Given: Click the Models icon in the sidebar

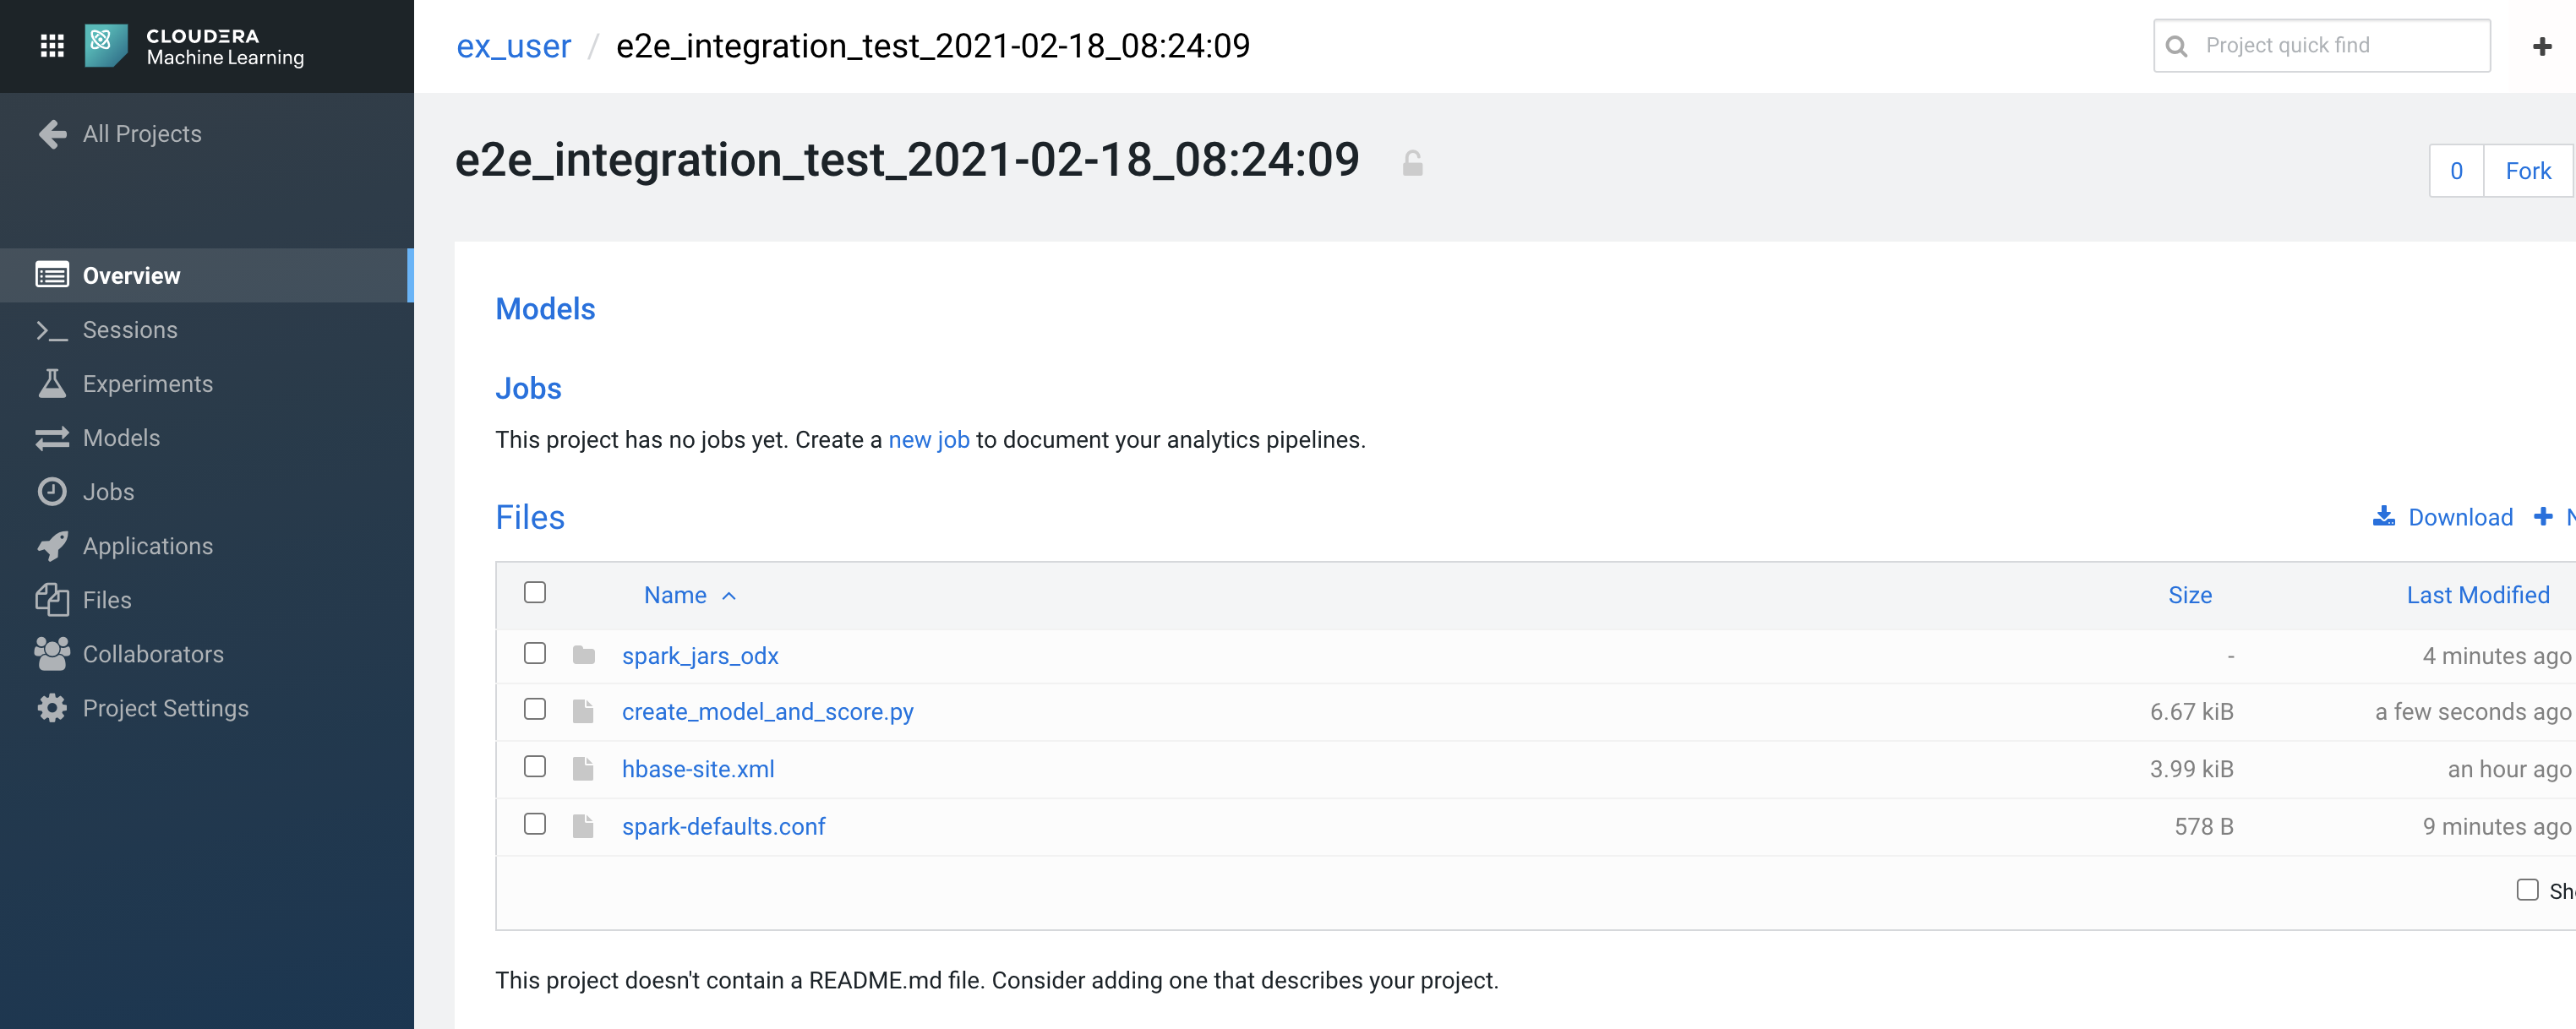Looking at the screenshot, I should coord(52,437).
